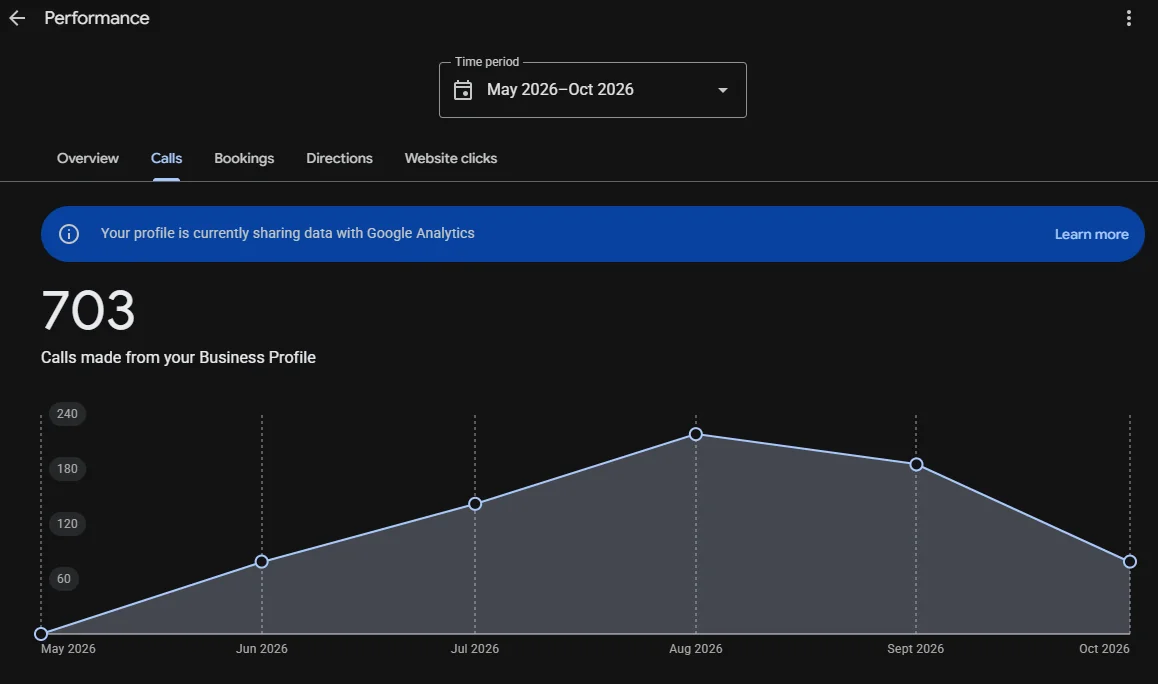
Task: Click the Sept 2026 axis label
Action: click(915, 649)
